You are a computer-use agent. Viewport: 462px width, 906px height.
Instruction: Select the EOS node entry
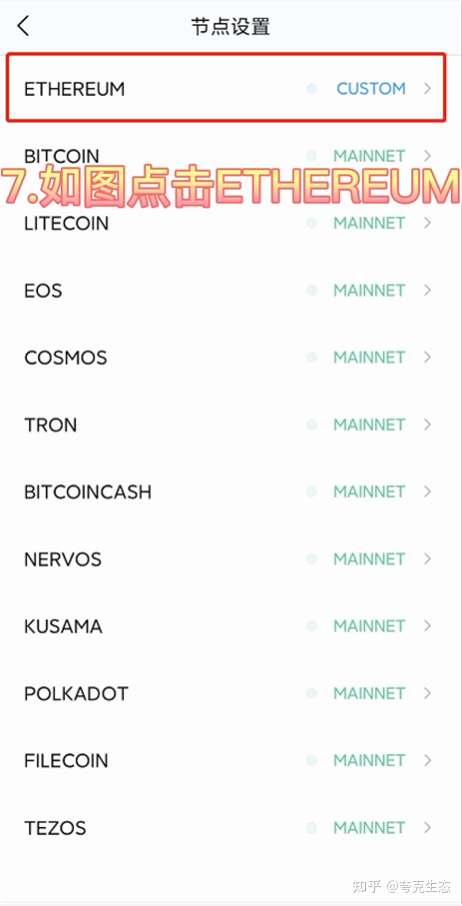[x=231, y=290]
